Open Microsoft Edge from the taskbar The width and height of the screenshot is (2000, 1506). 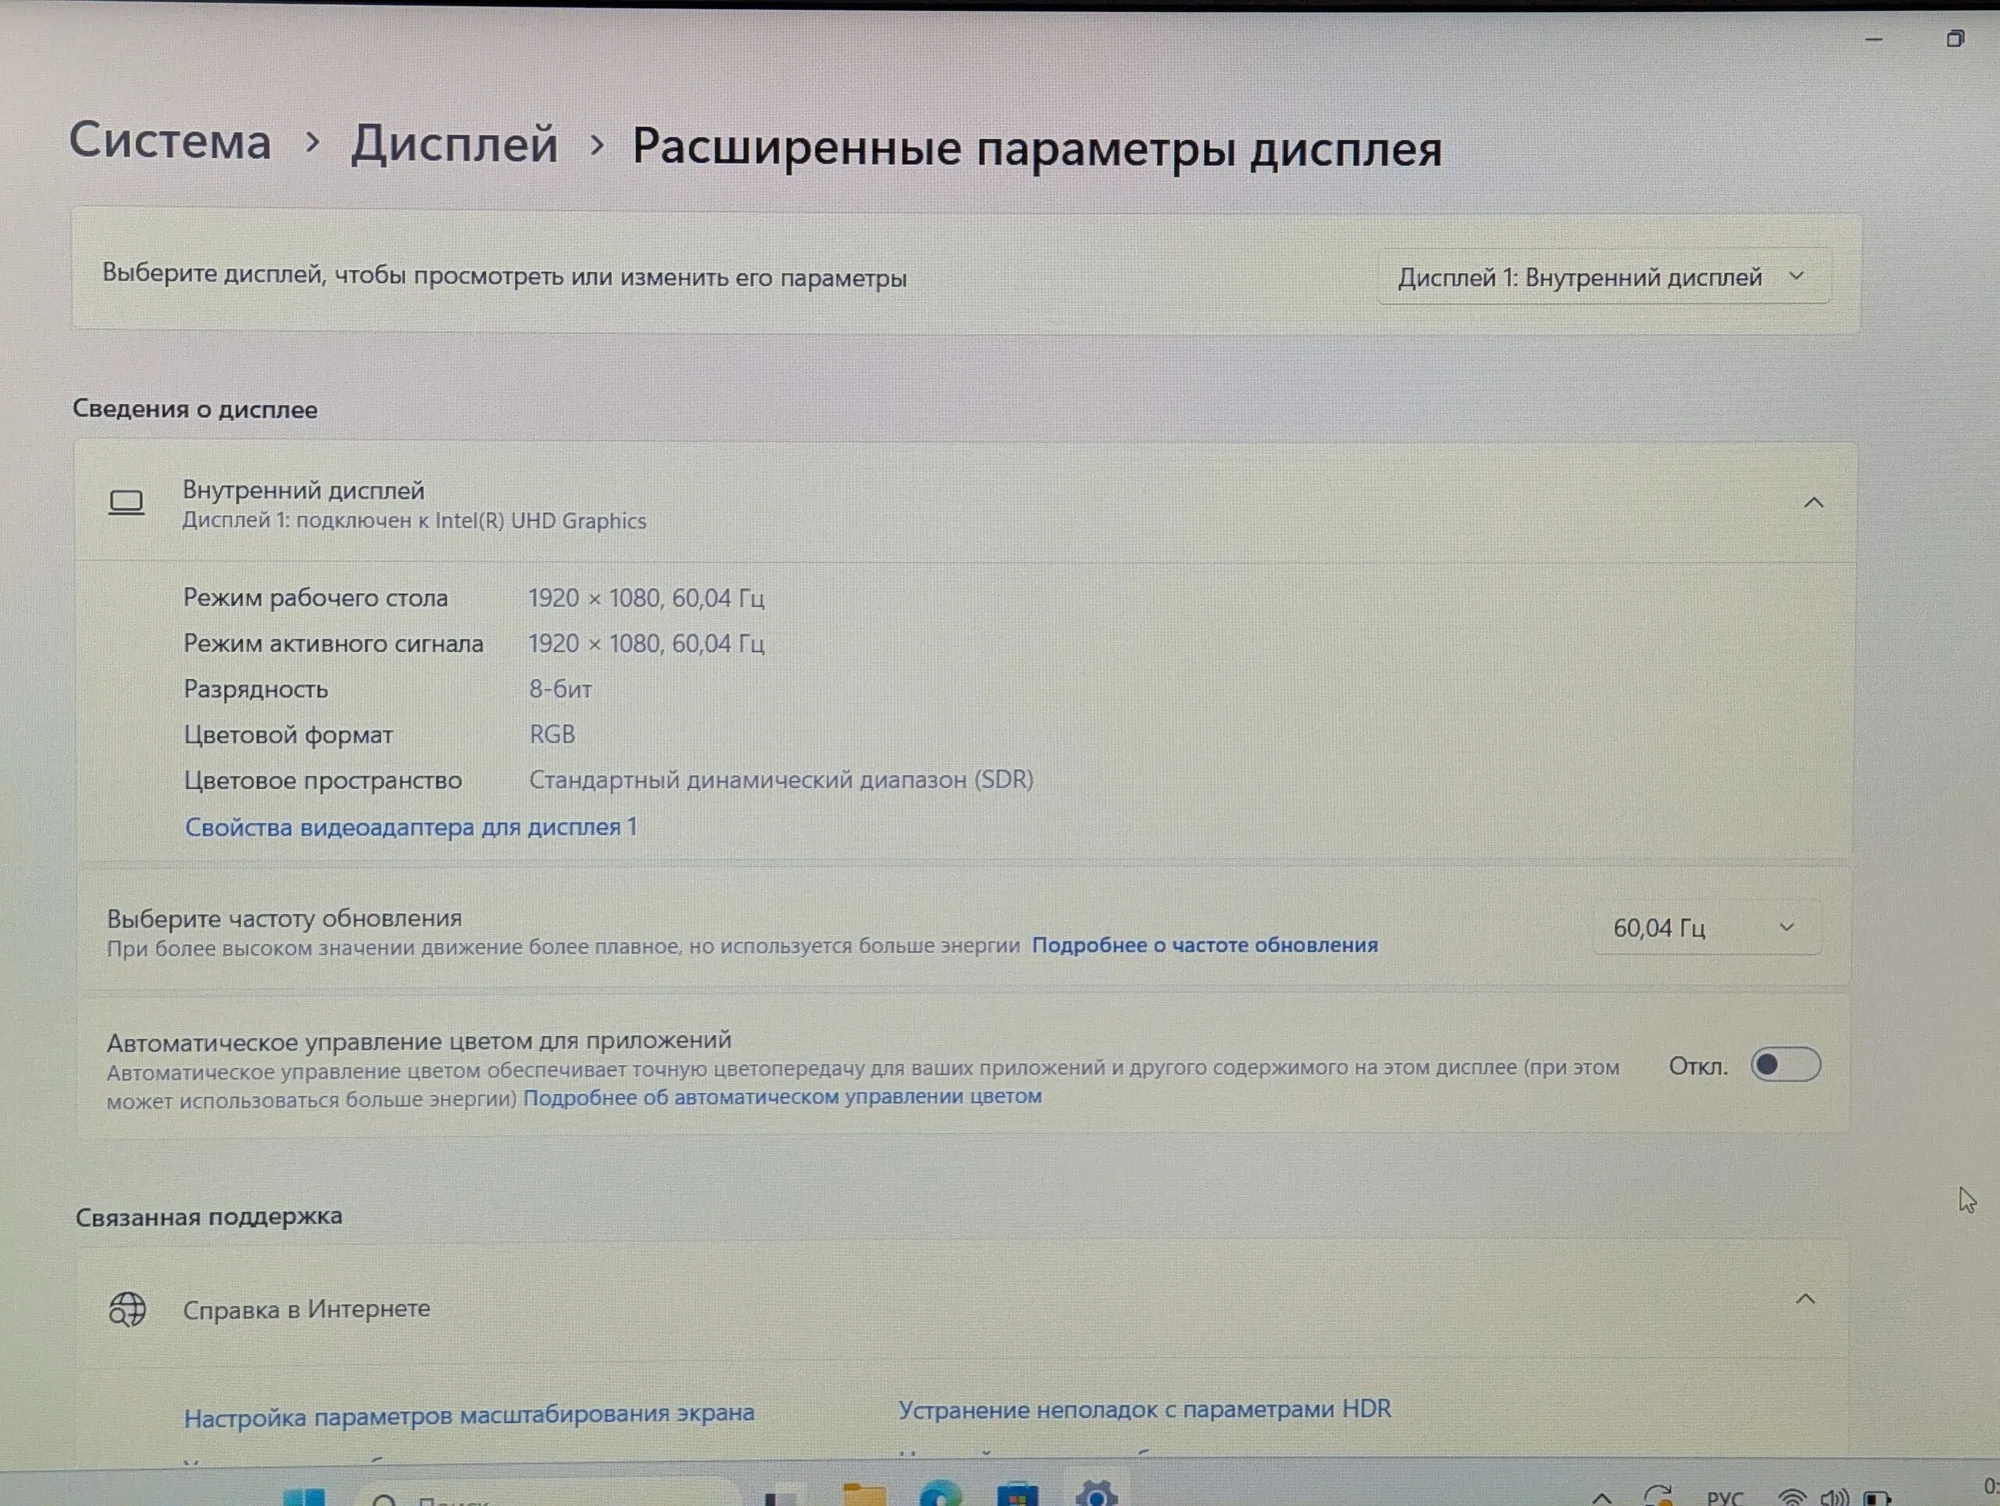[940, 1494]
